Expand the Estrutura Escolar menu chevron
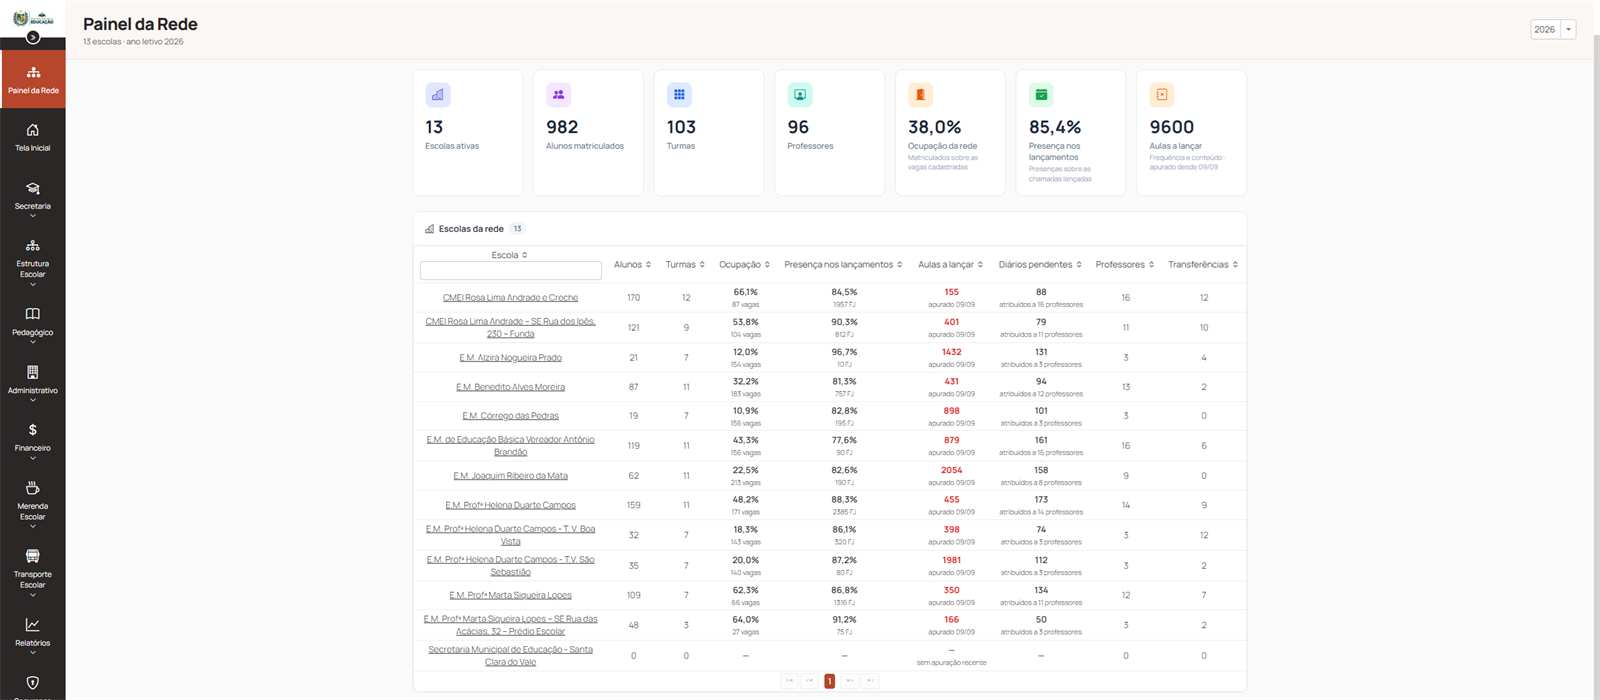 point(33,284)
